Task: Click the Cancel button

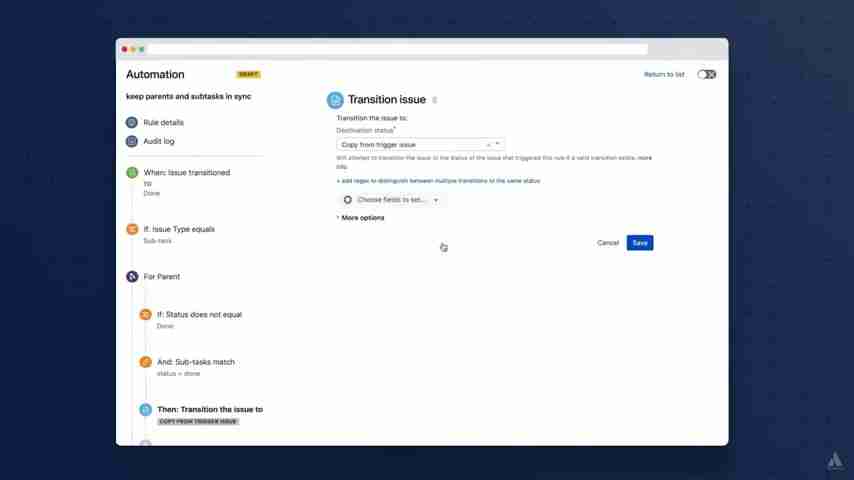Action: point(608,243)
